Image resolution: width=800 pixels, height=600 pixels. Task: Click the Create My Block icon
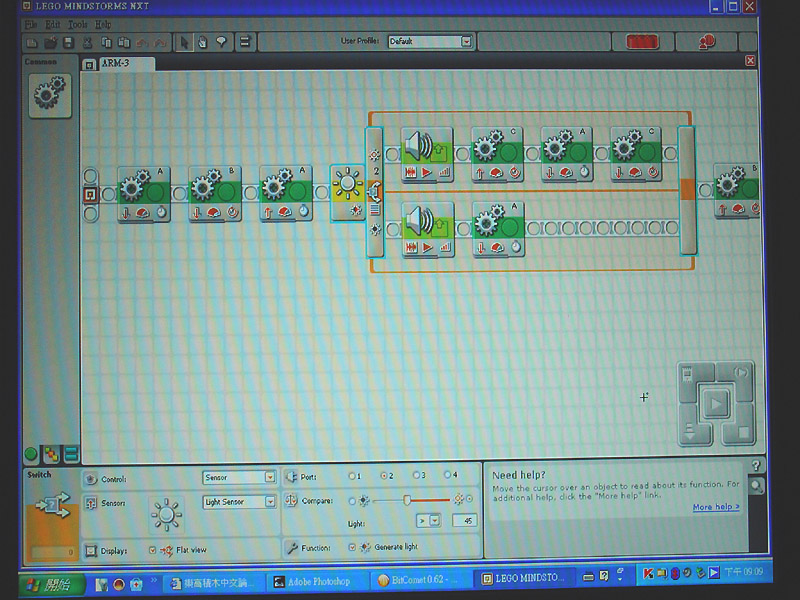[x=245, y=42]
